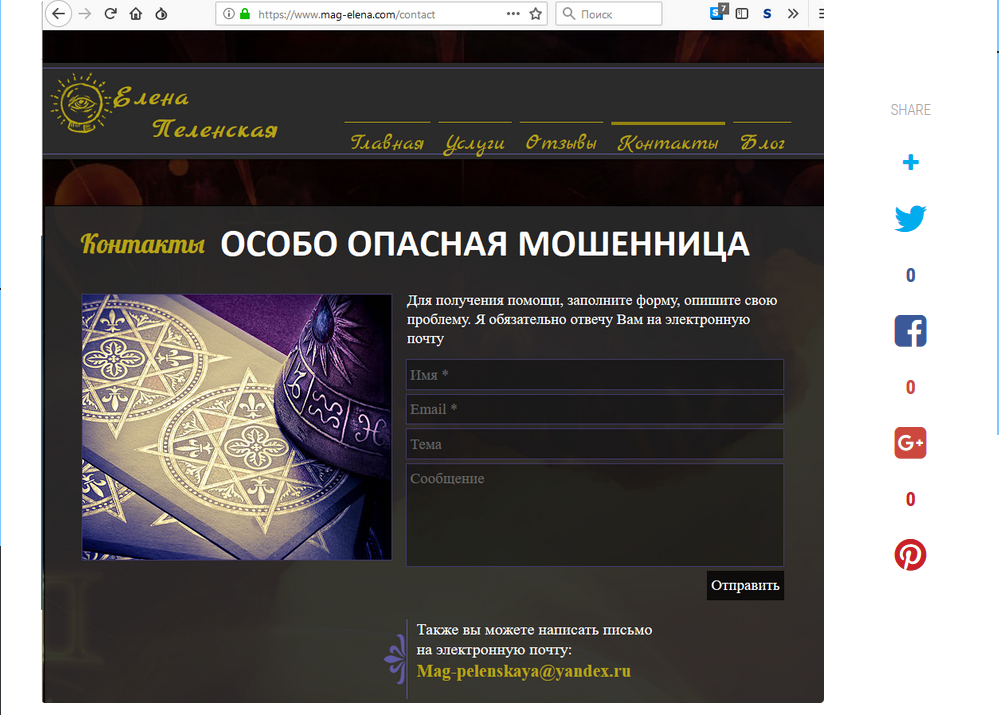The height and width of the screenshot is (715, 999).
Task: Click the browser Back arrow button
Action: tap(59, 14)
